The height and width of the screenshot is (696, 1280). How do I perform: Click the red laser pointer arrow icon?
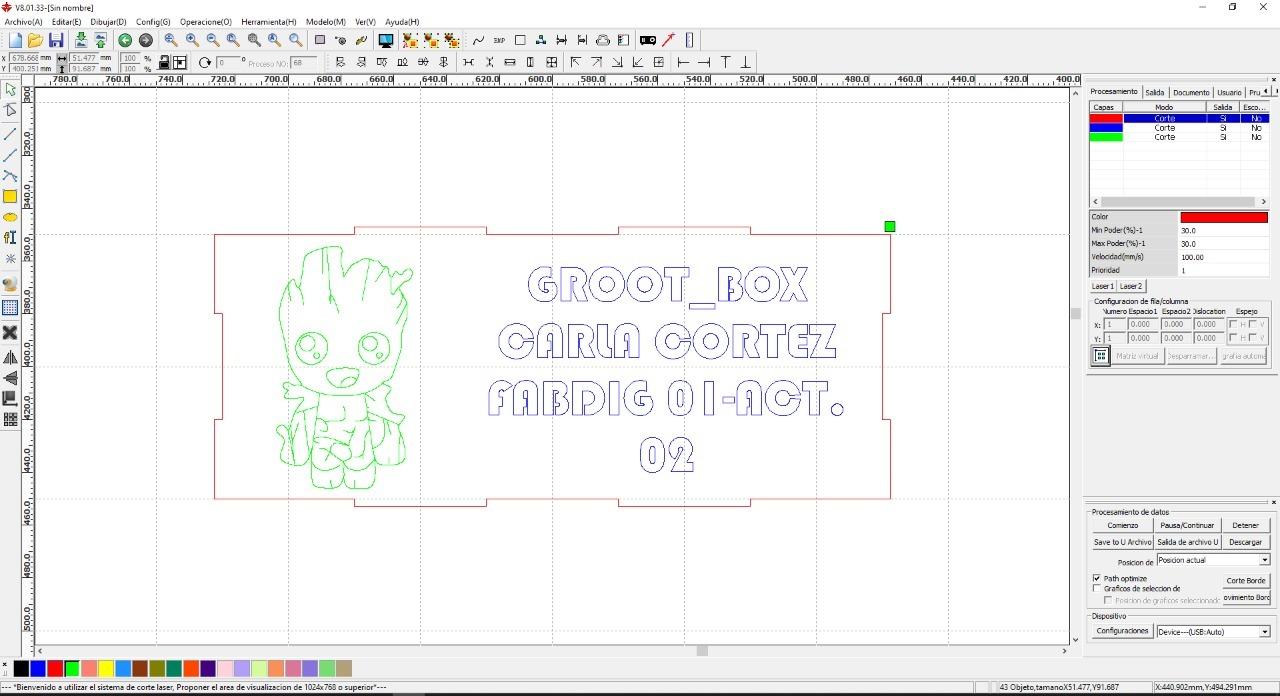pyautogui.click(x=669, y=40)
